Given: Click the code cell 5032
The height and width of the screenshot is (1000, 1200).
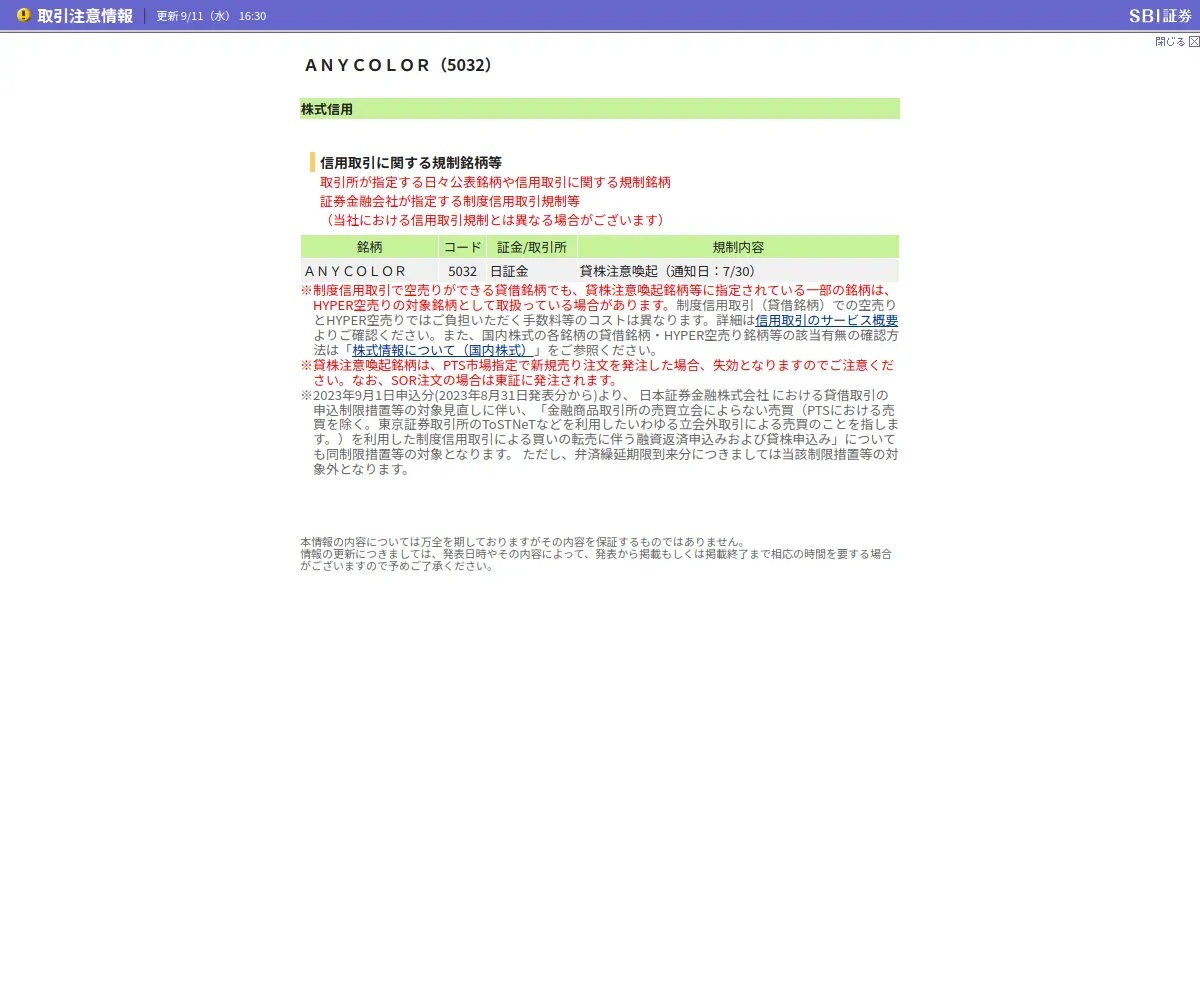Looking at the screenshot, I should pyautogui.click(x=463, y=271).
